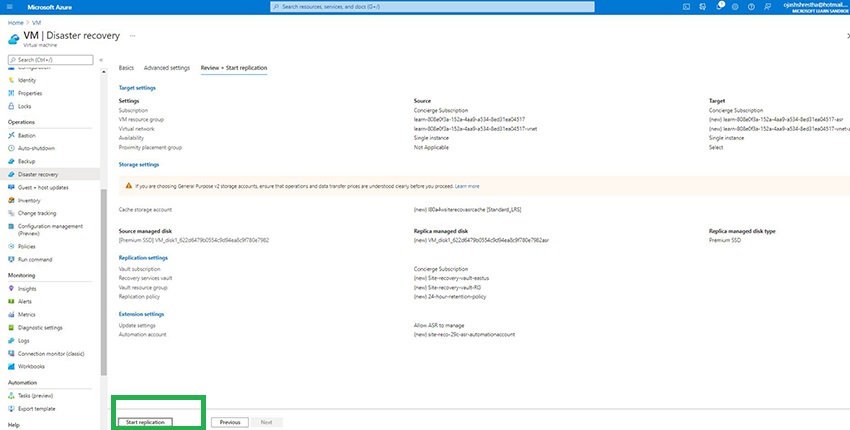Image resolution: width=850 pixels, height=430 pixels.
Task: Select Review + Start replication tab
Action: pos(234,68)
